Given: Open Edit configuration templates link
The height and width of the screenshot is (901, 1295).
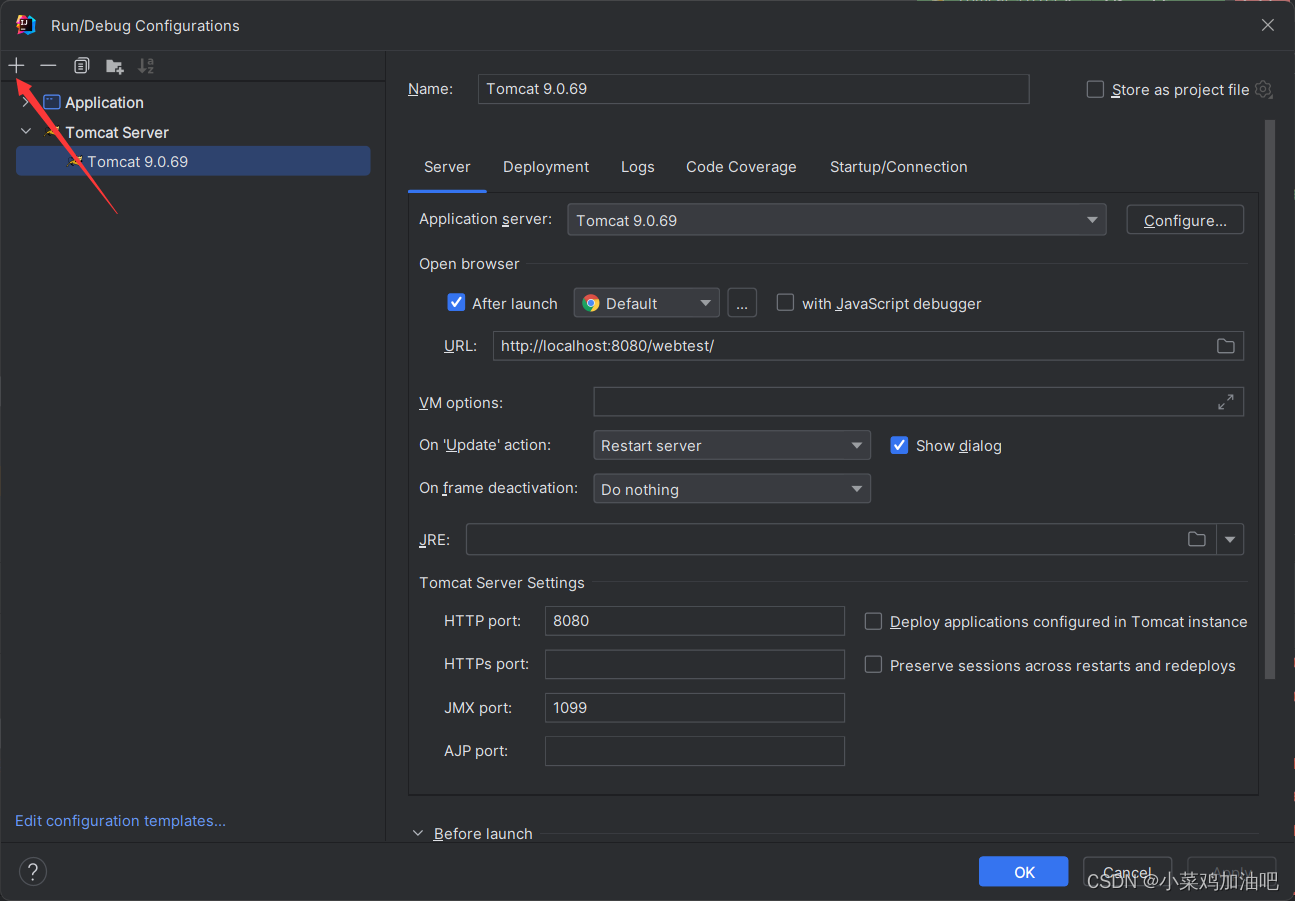Looking at the screenshot, I should (120, 821).
